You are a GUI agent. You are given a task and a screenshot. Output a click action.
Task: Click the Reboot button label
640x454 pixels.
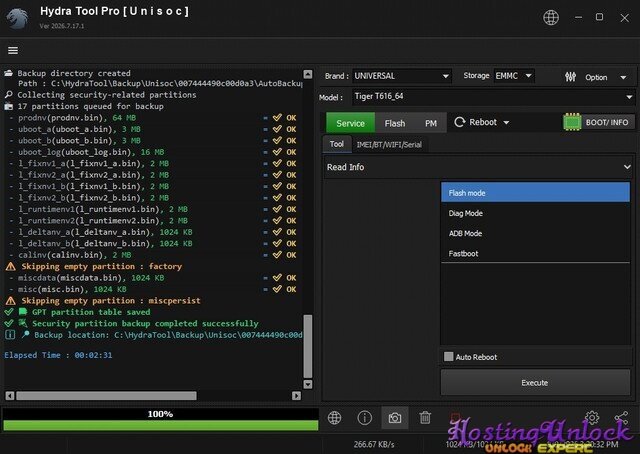(483, 122)
